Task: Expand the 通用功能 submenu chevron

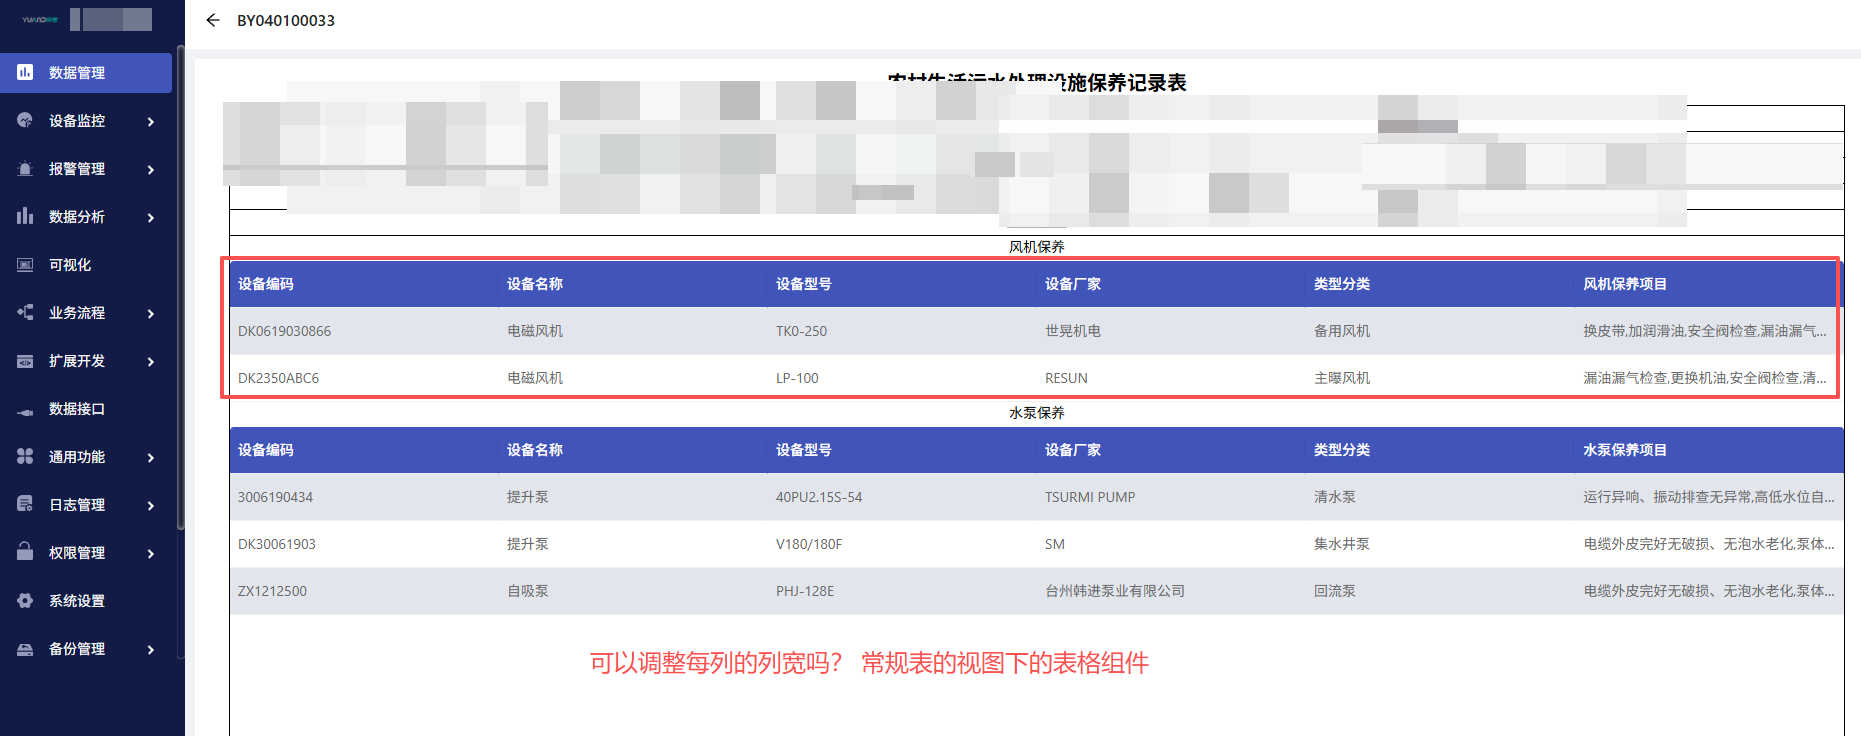Action: 151,457
